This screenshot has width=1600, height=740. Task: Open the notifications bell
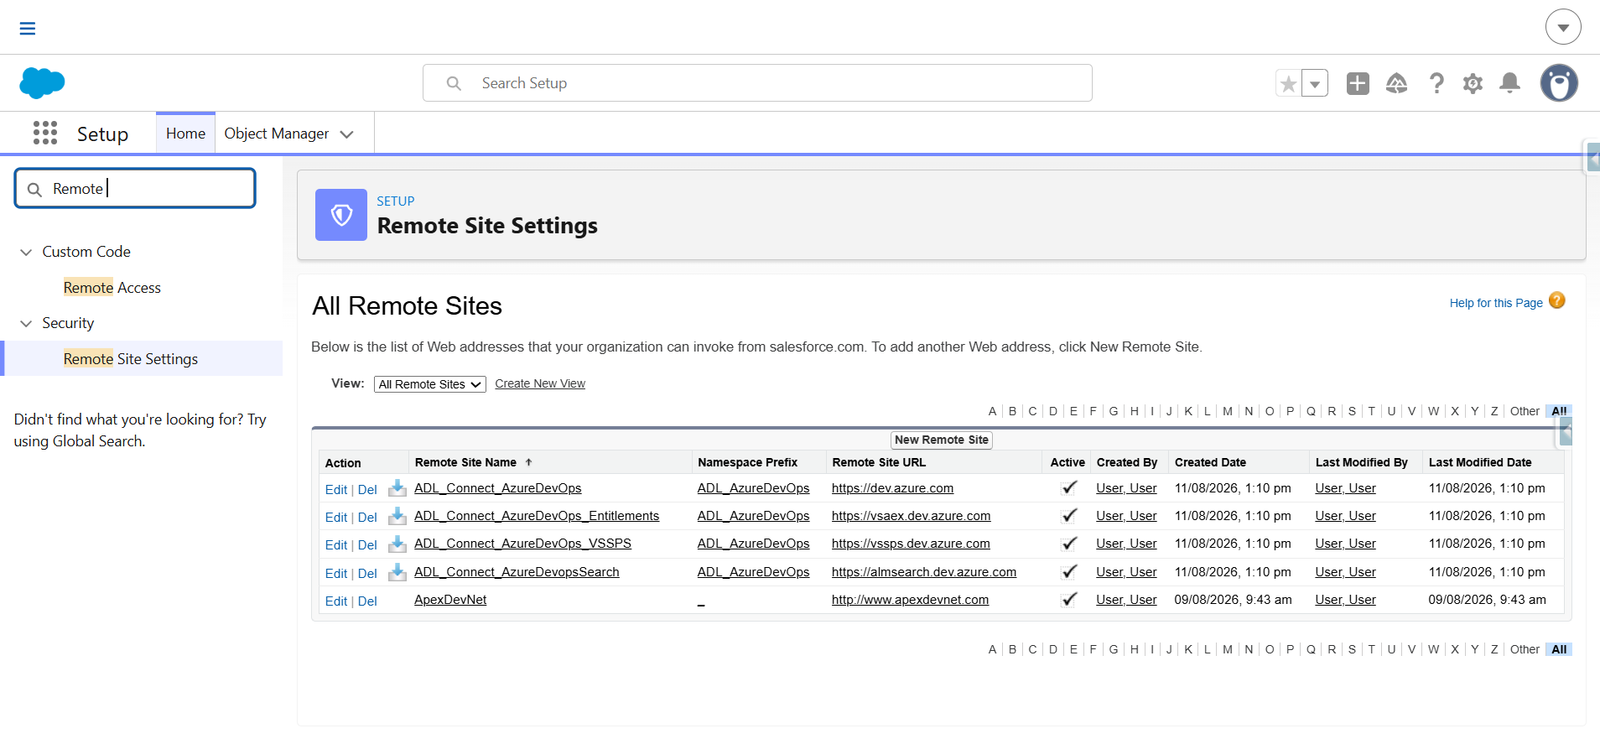pyautogui.click(x=1510, y=84)
